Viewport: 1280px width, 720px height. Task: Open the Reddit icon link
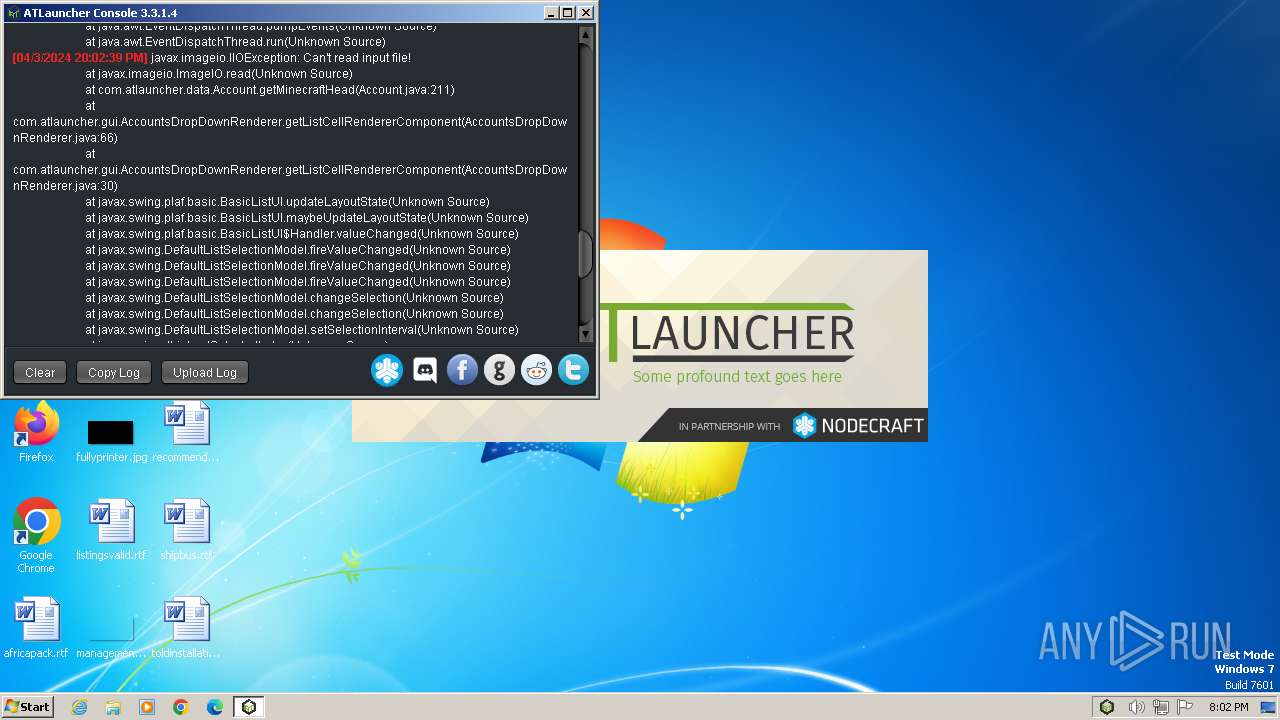point(536,371)
